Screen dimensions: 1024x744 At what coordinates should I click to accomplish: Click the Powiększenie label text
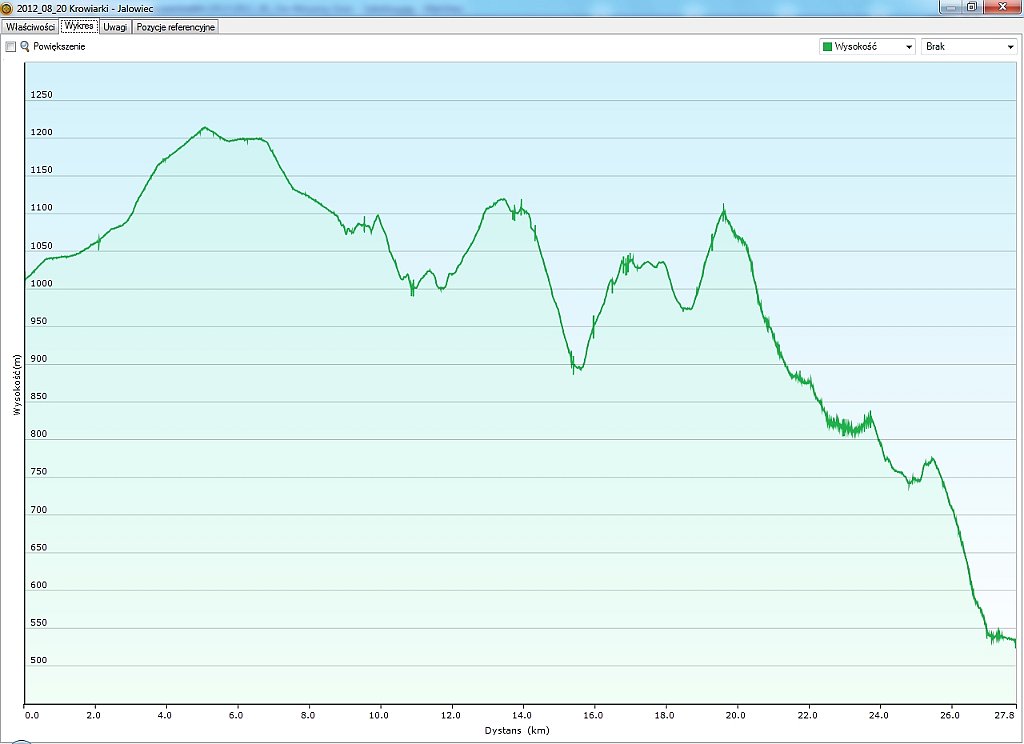click(x=59, y=47)
